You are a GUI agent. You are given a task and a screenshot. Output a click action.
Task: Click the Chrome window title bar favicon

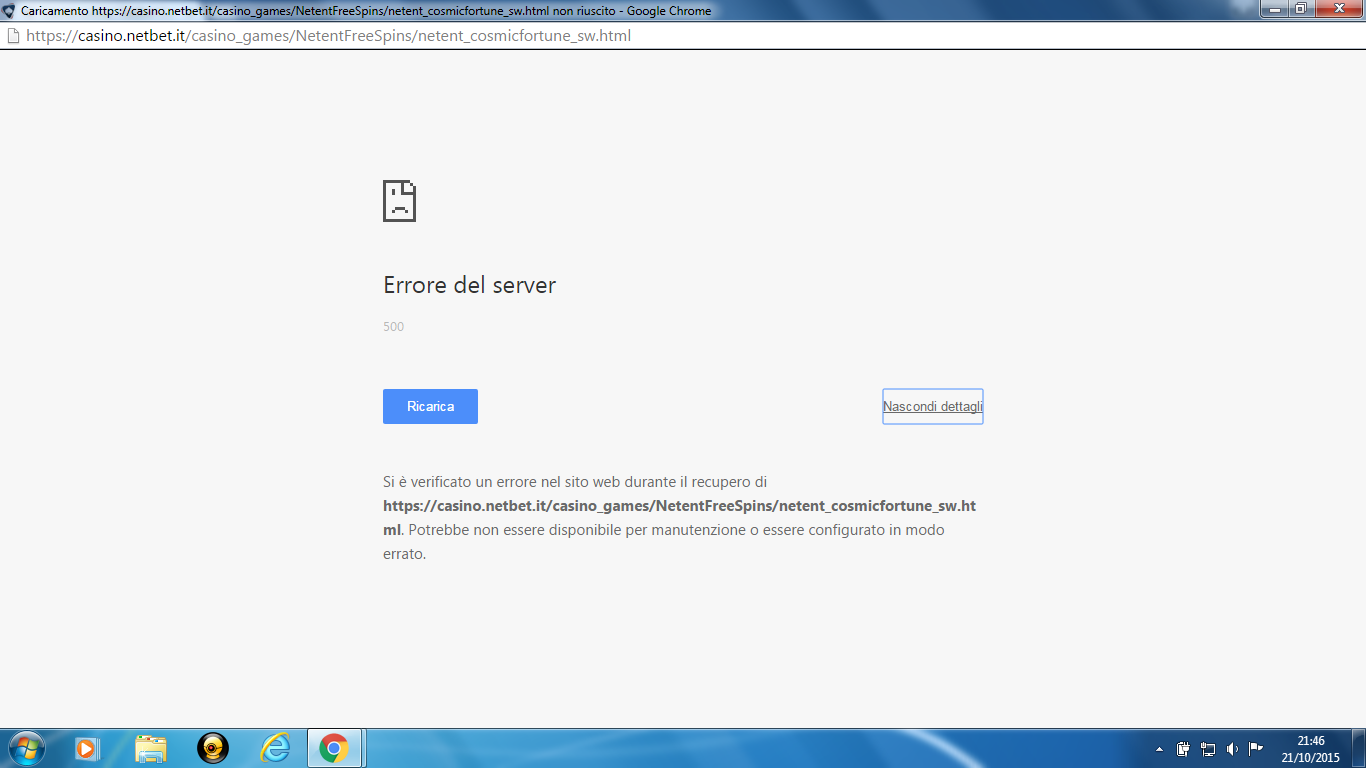pyautogui.click(x=9, y=10)
